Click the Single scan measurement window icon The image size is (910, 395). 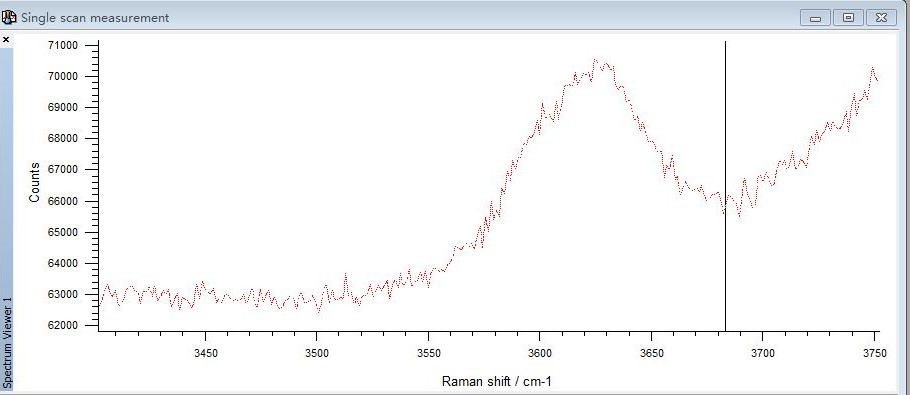(9, 17)
